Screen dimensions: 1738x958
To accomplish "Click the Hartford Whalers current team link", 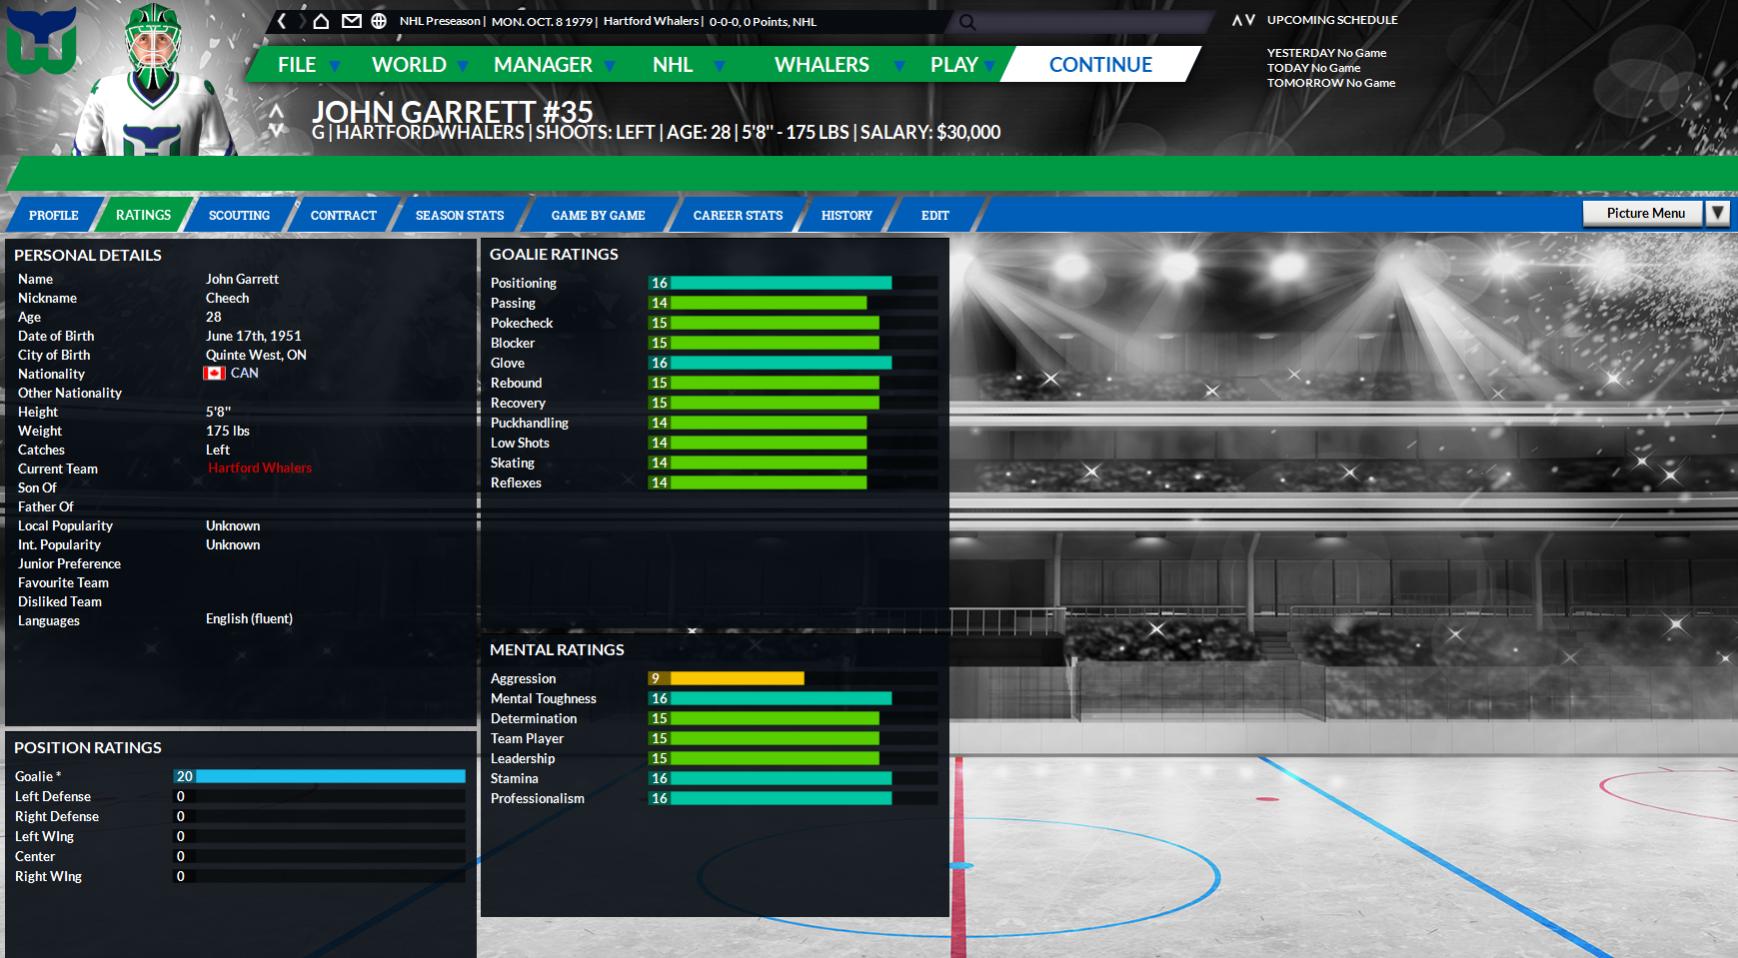I will tap(259, 468).
